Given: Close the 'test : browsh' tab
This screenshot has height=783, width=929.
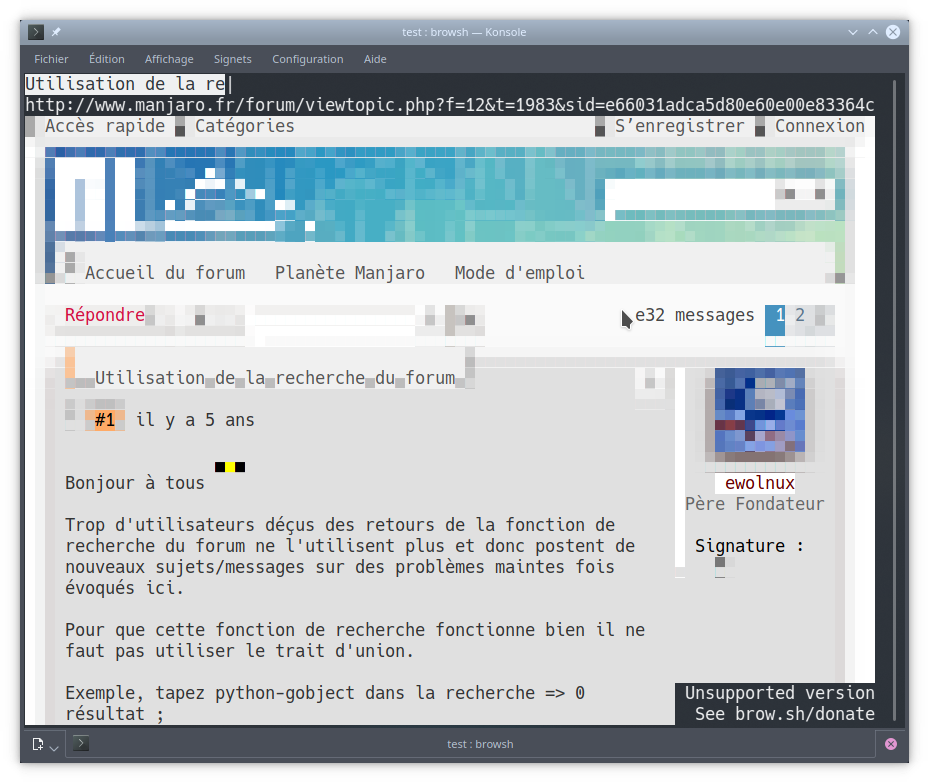Looking at the screenshot, I should coord(891,744).
